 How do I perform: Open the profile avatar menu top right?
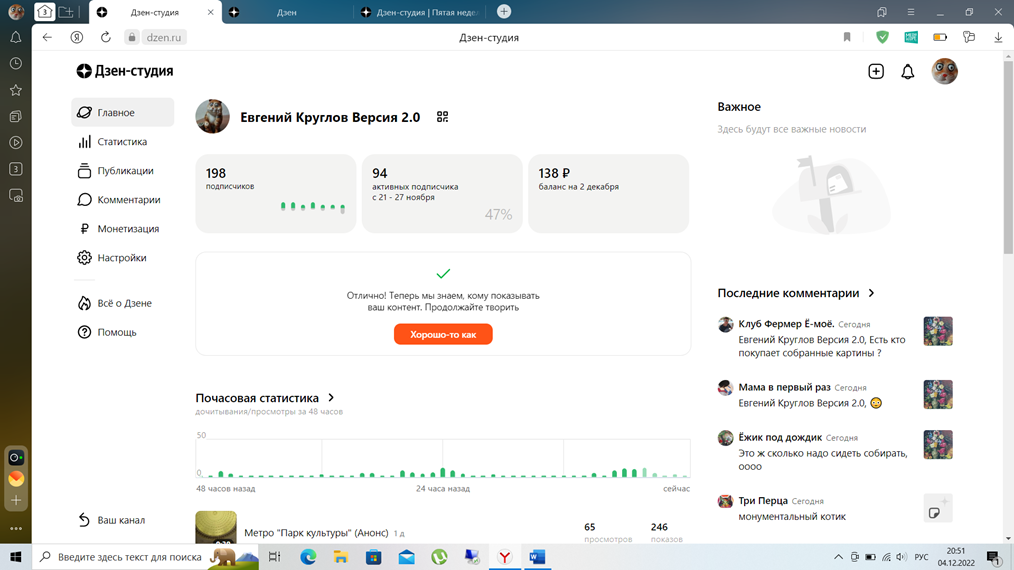944,71
